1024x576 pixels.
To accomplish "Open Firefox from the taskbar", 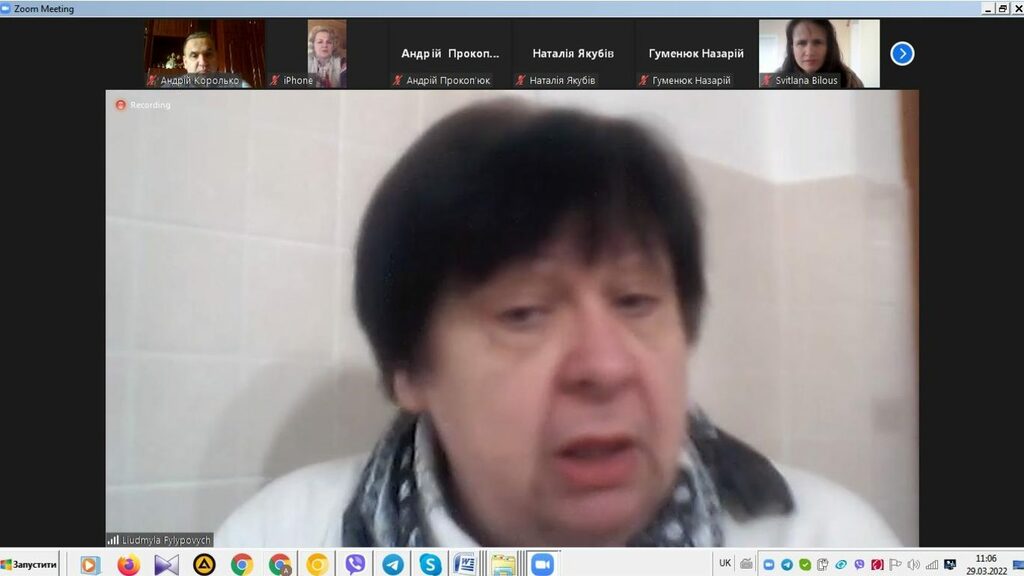I will pyautogui.click(x=128, y=564).
